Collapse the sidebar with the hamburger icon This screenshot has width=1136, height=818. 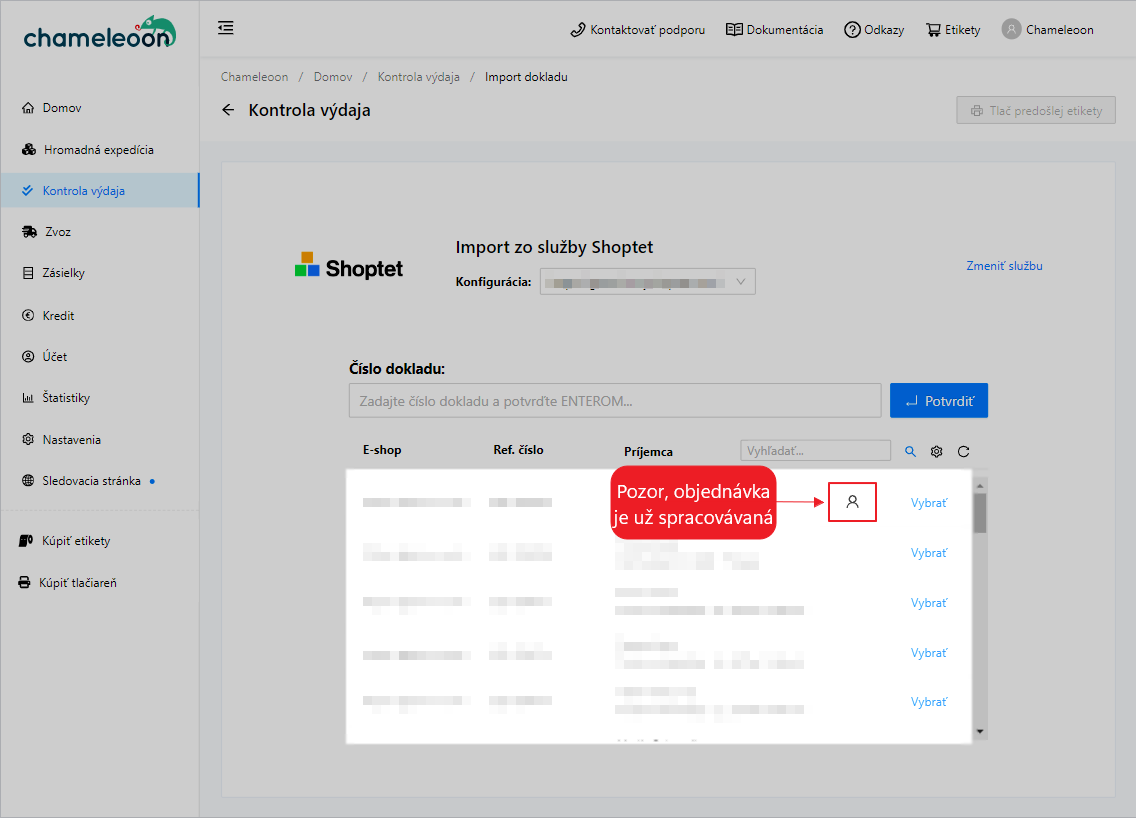tap(226, 28)
